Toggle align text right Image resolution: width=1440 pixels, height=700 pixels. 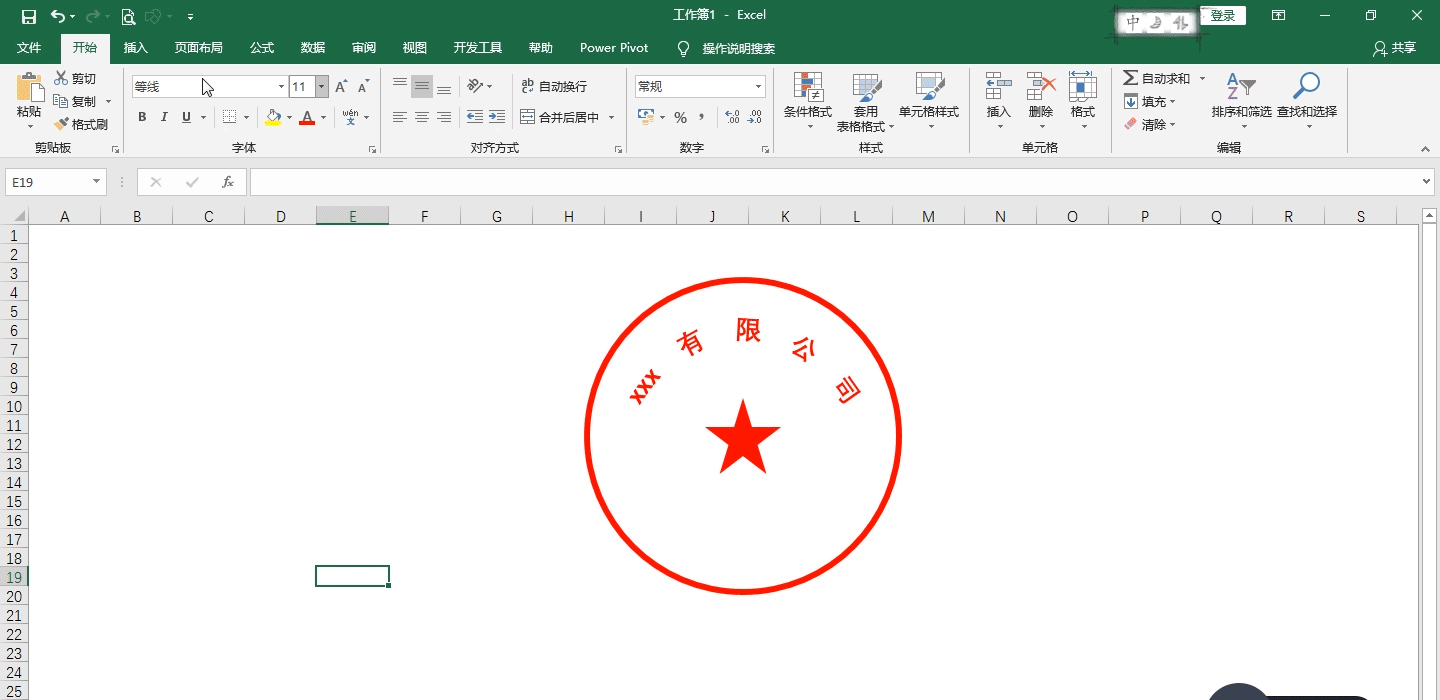444,117
